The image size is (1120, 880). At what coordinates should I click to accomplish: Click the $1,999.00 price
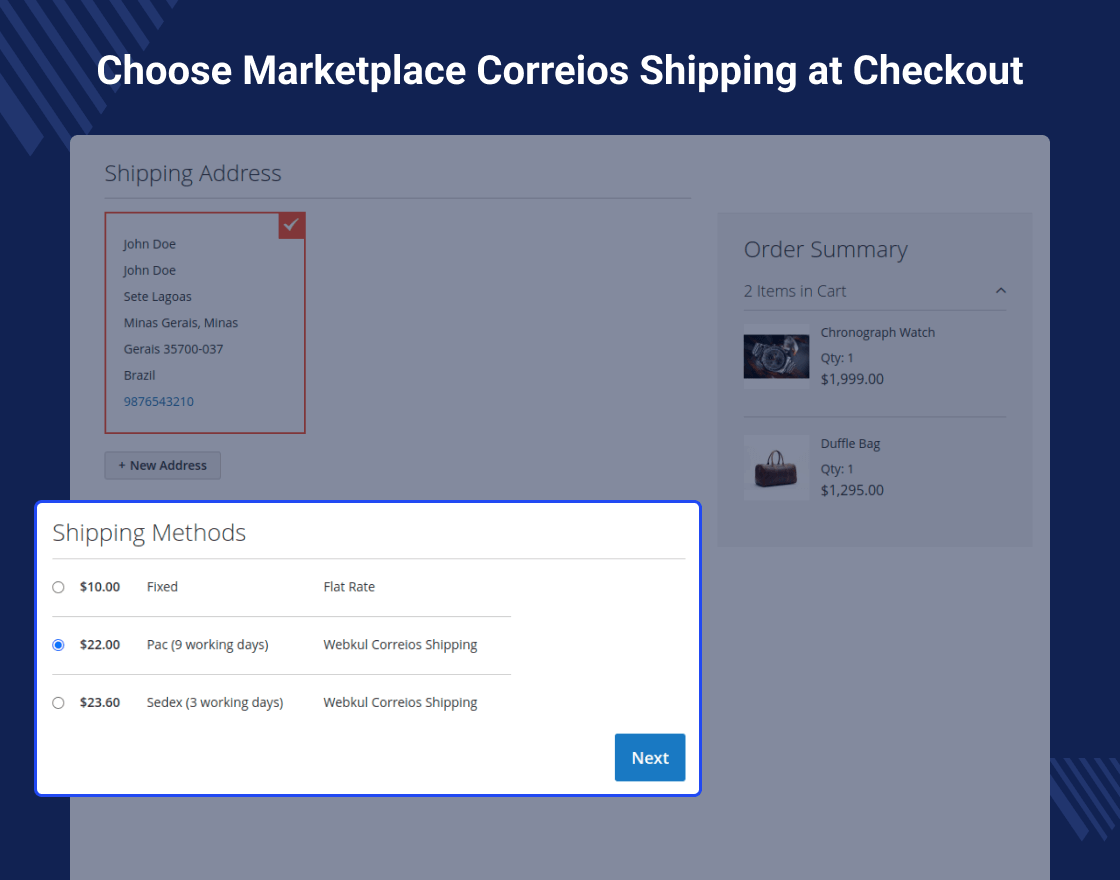click(x=851, y=379)
